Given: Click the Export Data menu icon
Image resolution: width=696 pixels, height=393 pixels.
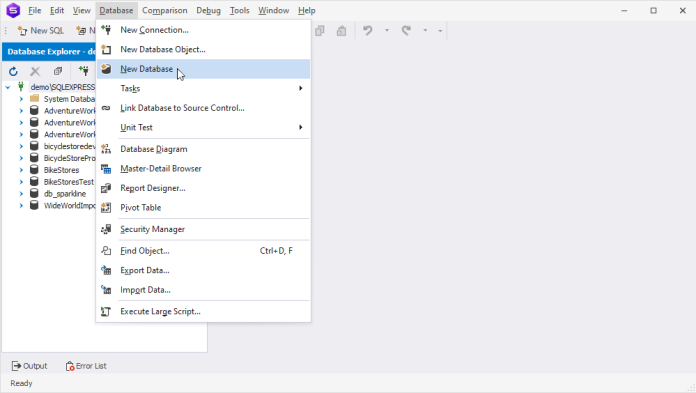Looking at the screenshot, I should (106, 270).
